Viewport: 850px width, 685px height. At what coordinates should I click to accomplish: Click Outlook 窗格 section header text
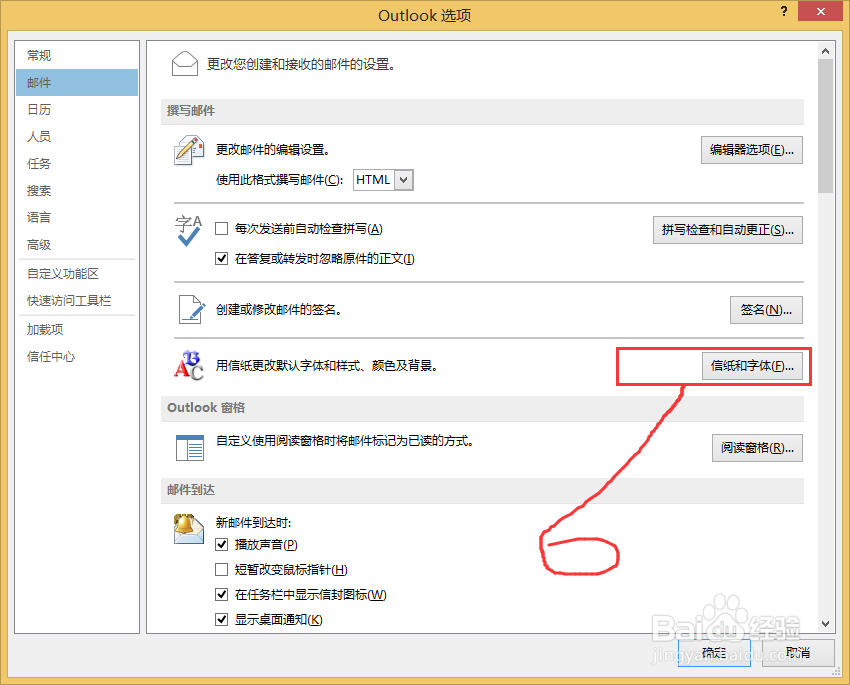coord(206,408)
